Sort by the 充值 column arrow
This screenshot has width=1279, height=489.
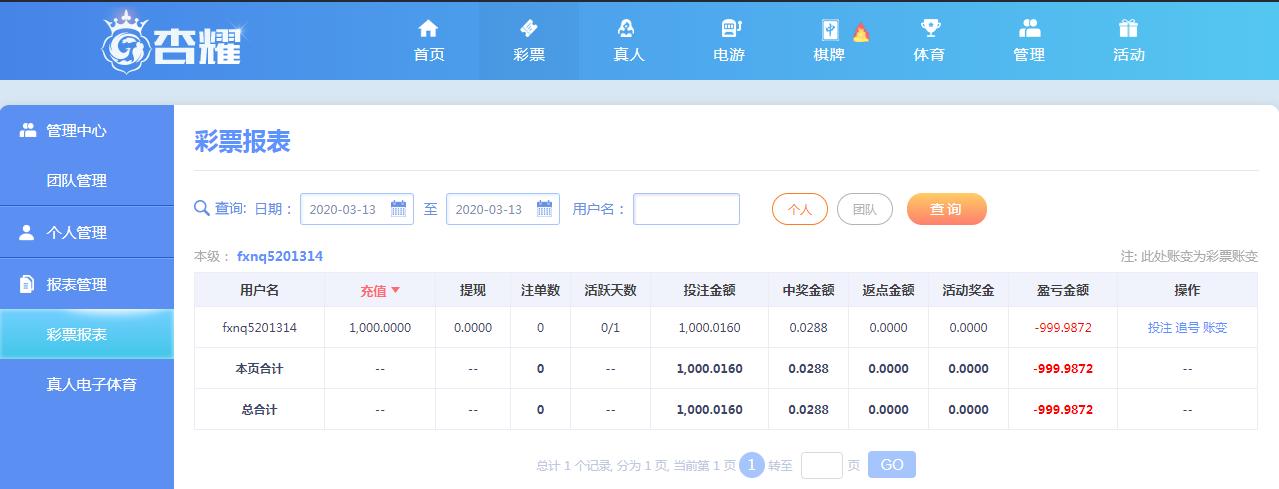pos(395,290)
